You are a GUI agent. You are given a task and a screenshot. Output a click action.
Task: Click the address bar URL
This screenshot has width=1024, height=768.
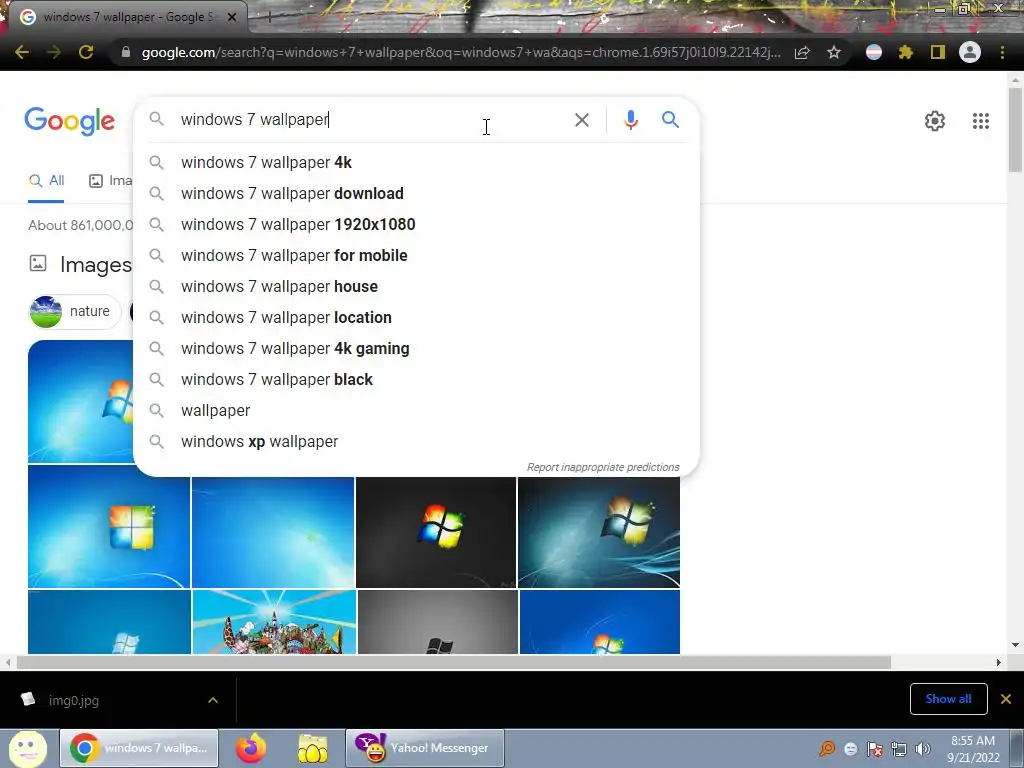click(460, 52)
